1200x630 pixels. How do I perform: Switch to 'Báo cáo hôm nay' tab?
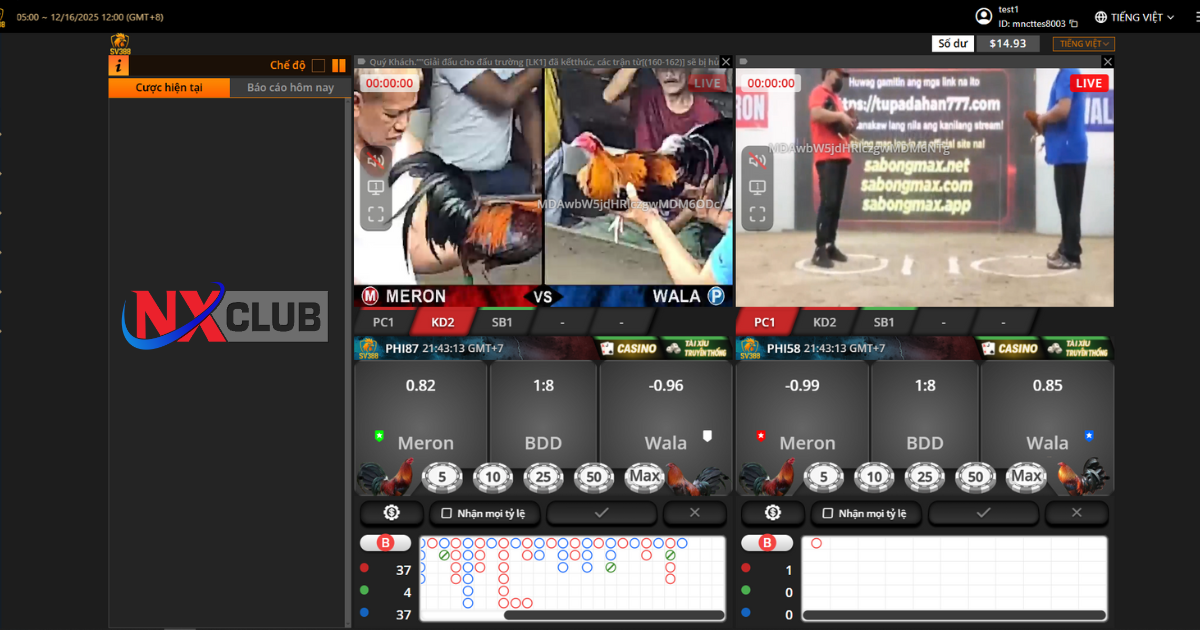[x=290, y=88]
